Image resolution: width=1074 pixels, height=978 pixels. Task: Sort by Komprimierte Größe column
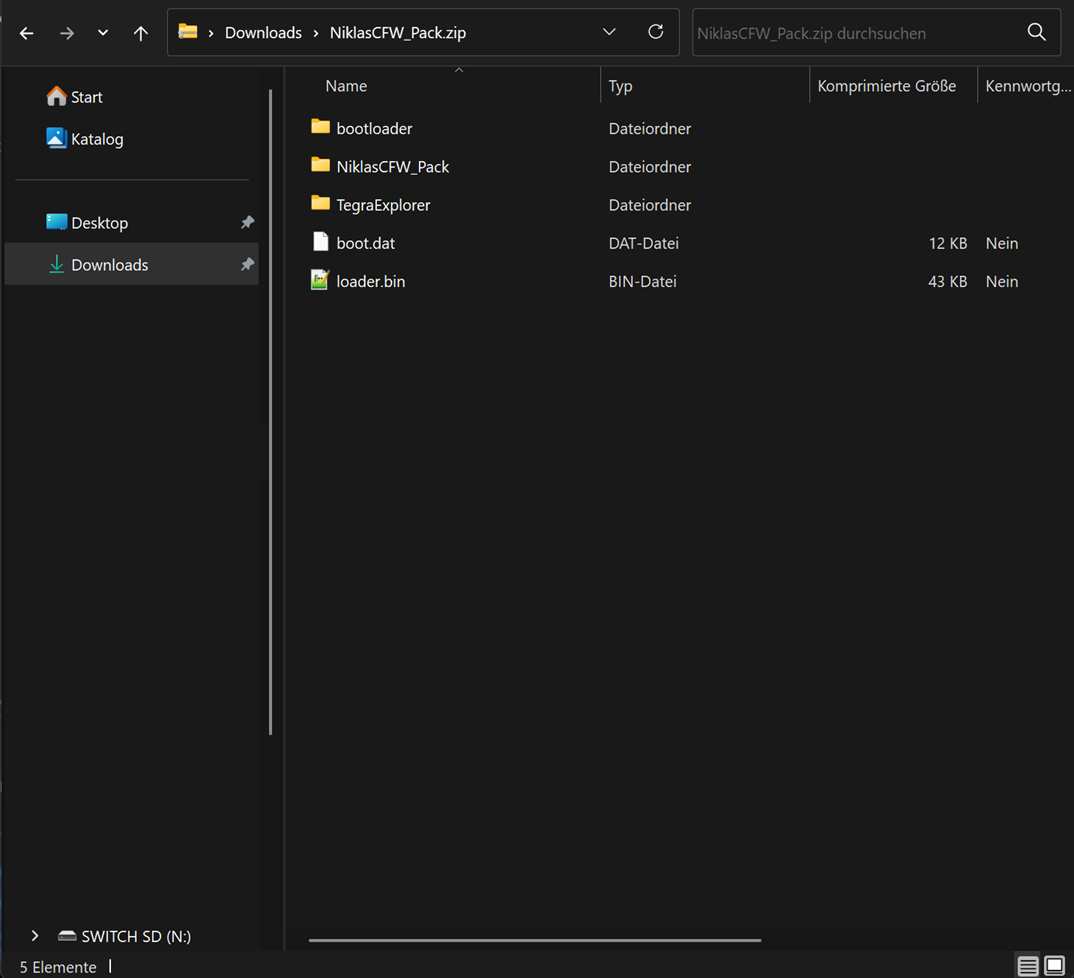[x=886, y=86]
